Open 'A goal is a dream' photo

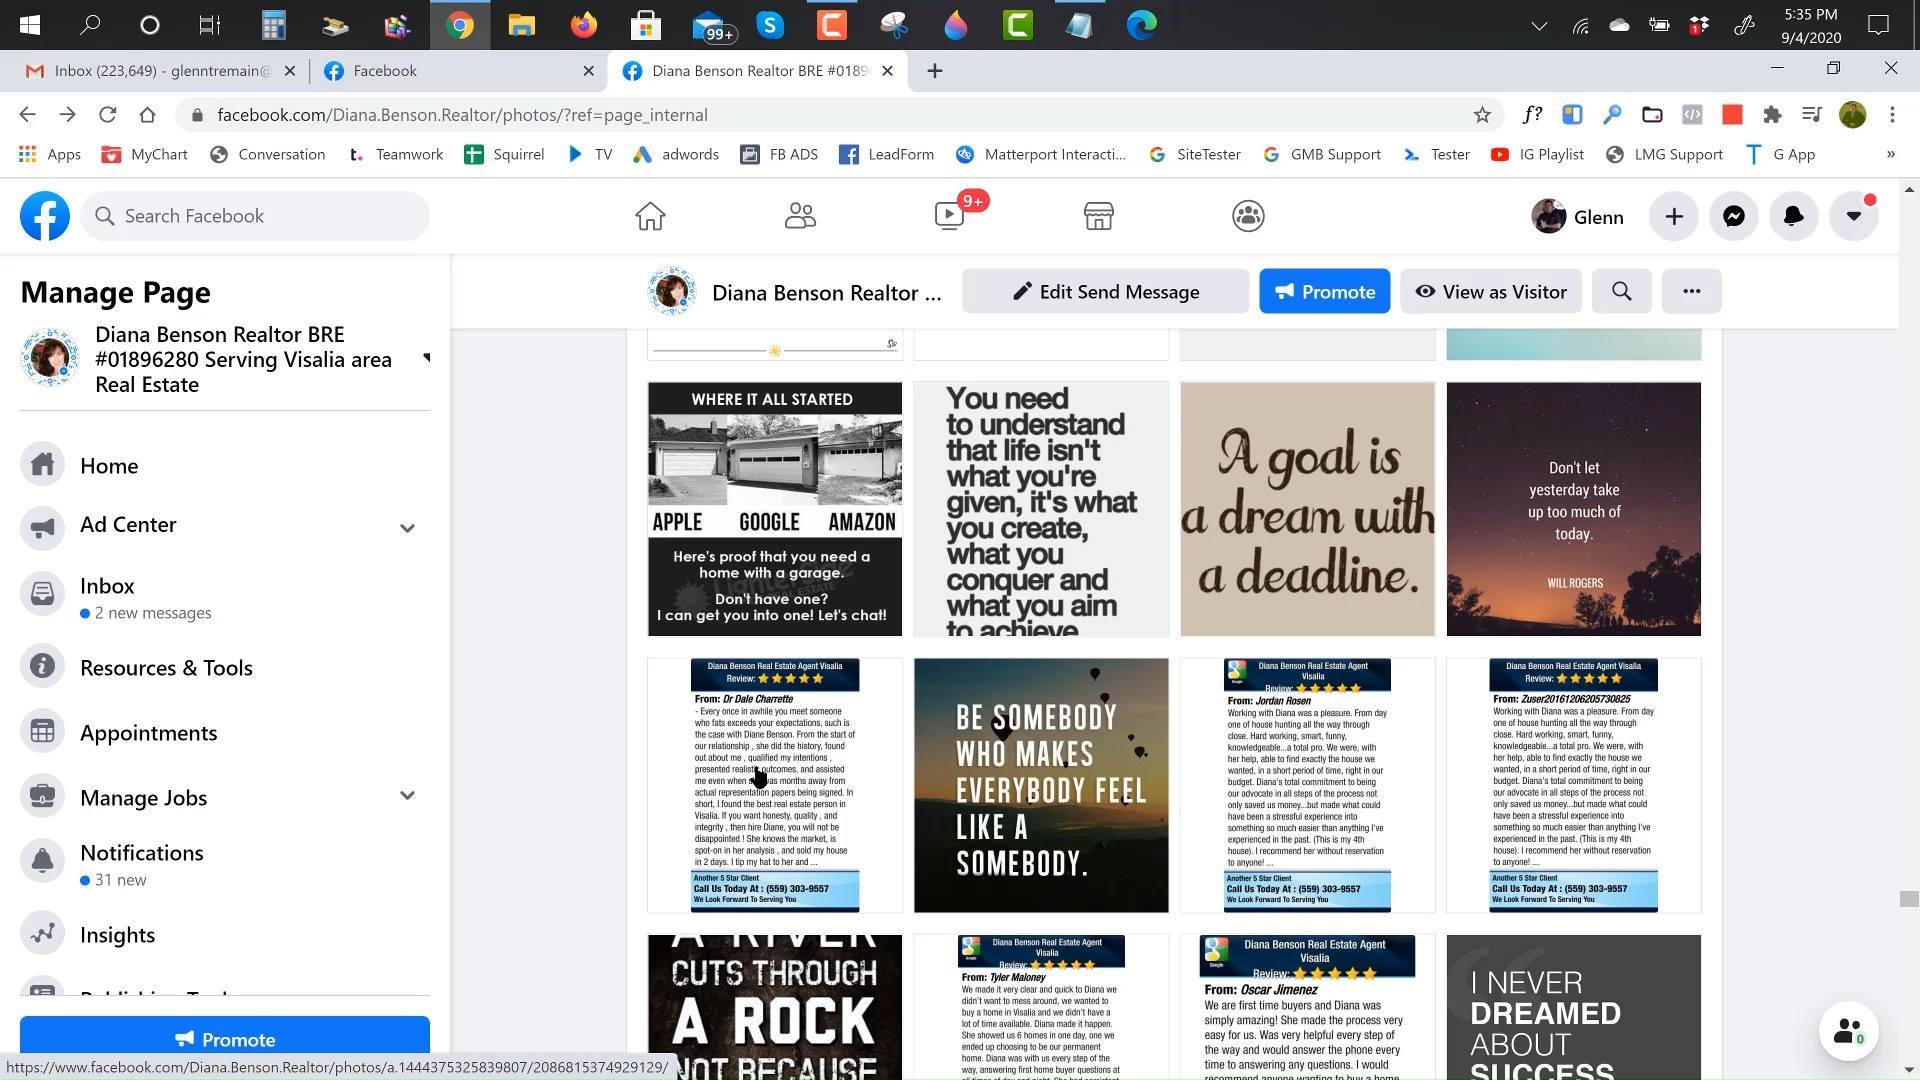point(1307,509)
